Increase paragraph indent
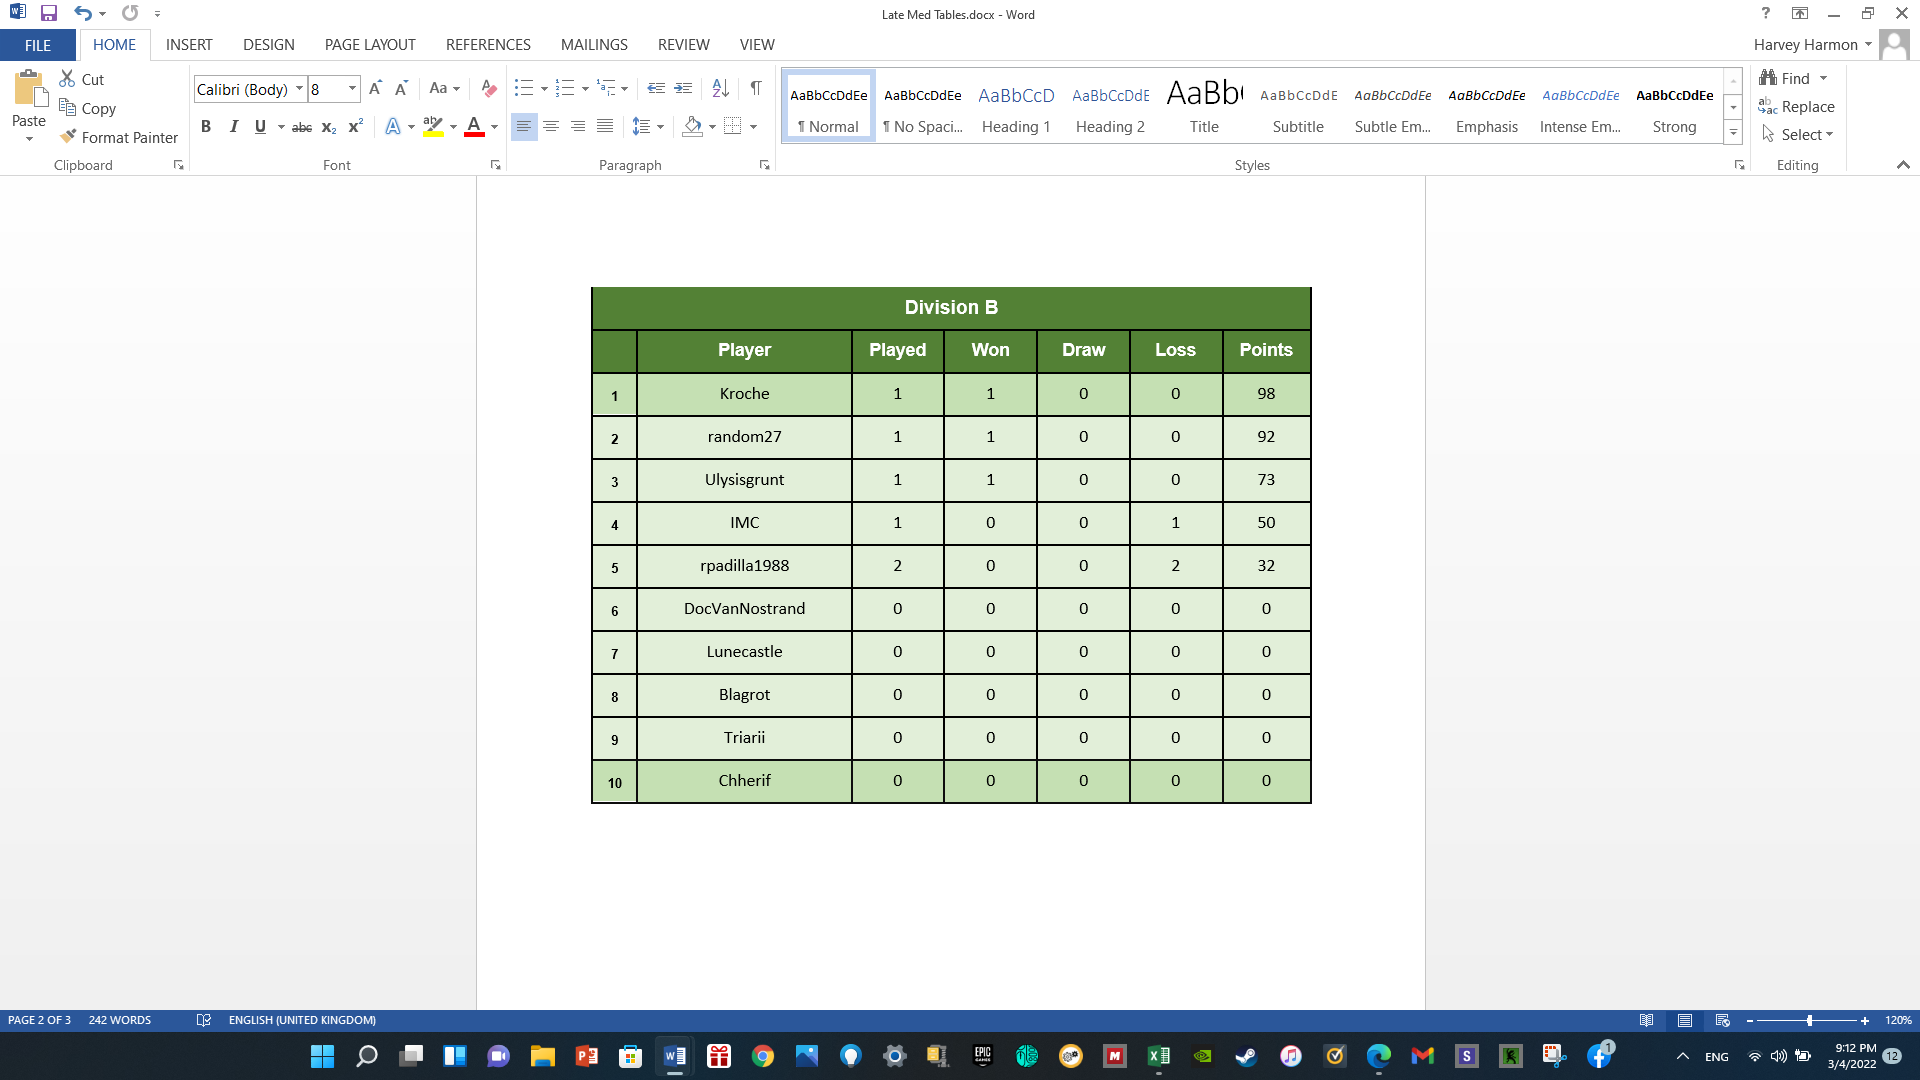Image resolution: width=1920 pixels, height=1080 pixels. tap(683, 89)
